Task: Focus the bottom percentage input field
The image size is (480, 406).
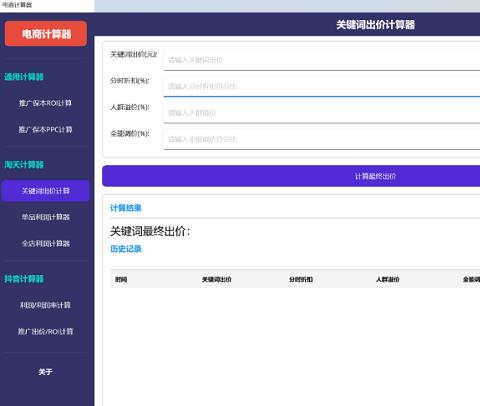Action: pos(321,139)
